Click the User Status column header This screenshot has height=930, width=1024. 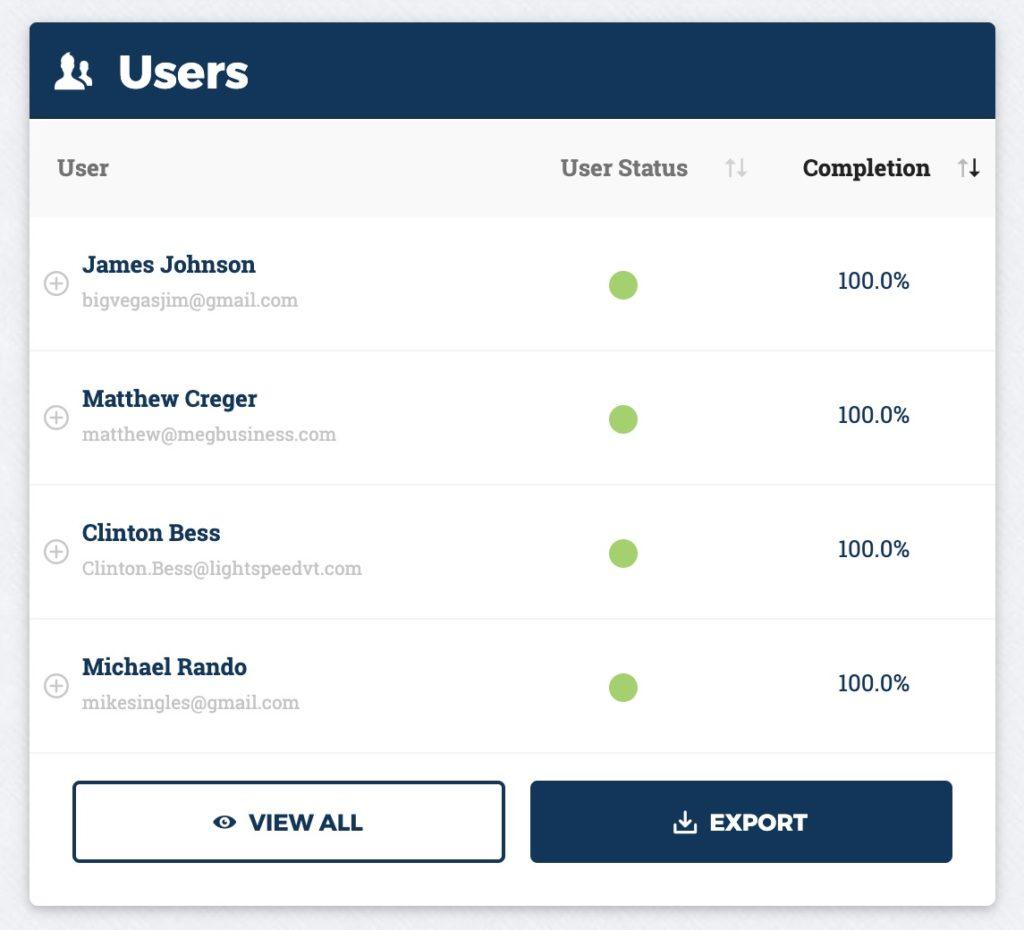pos(624,168)
